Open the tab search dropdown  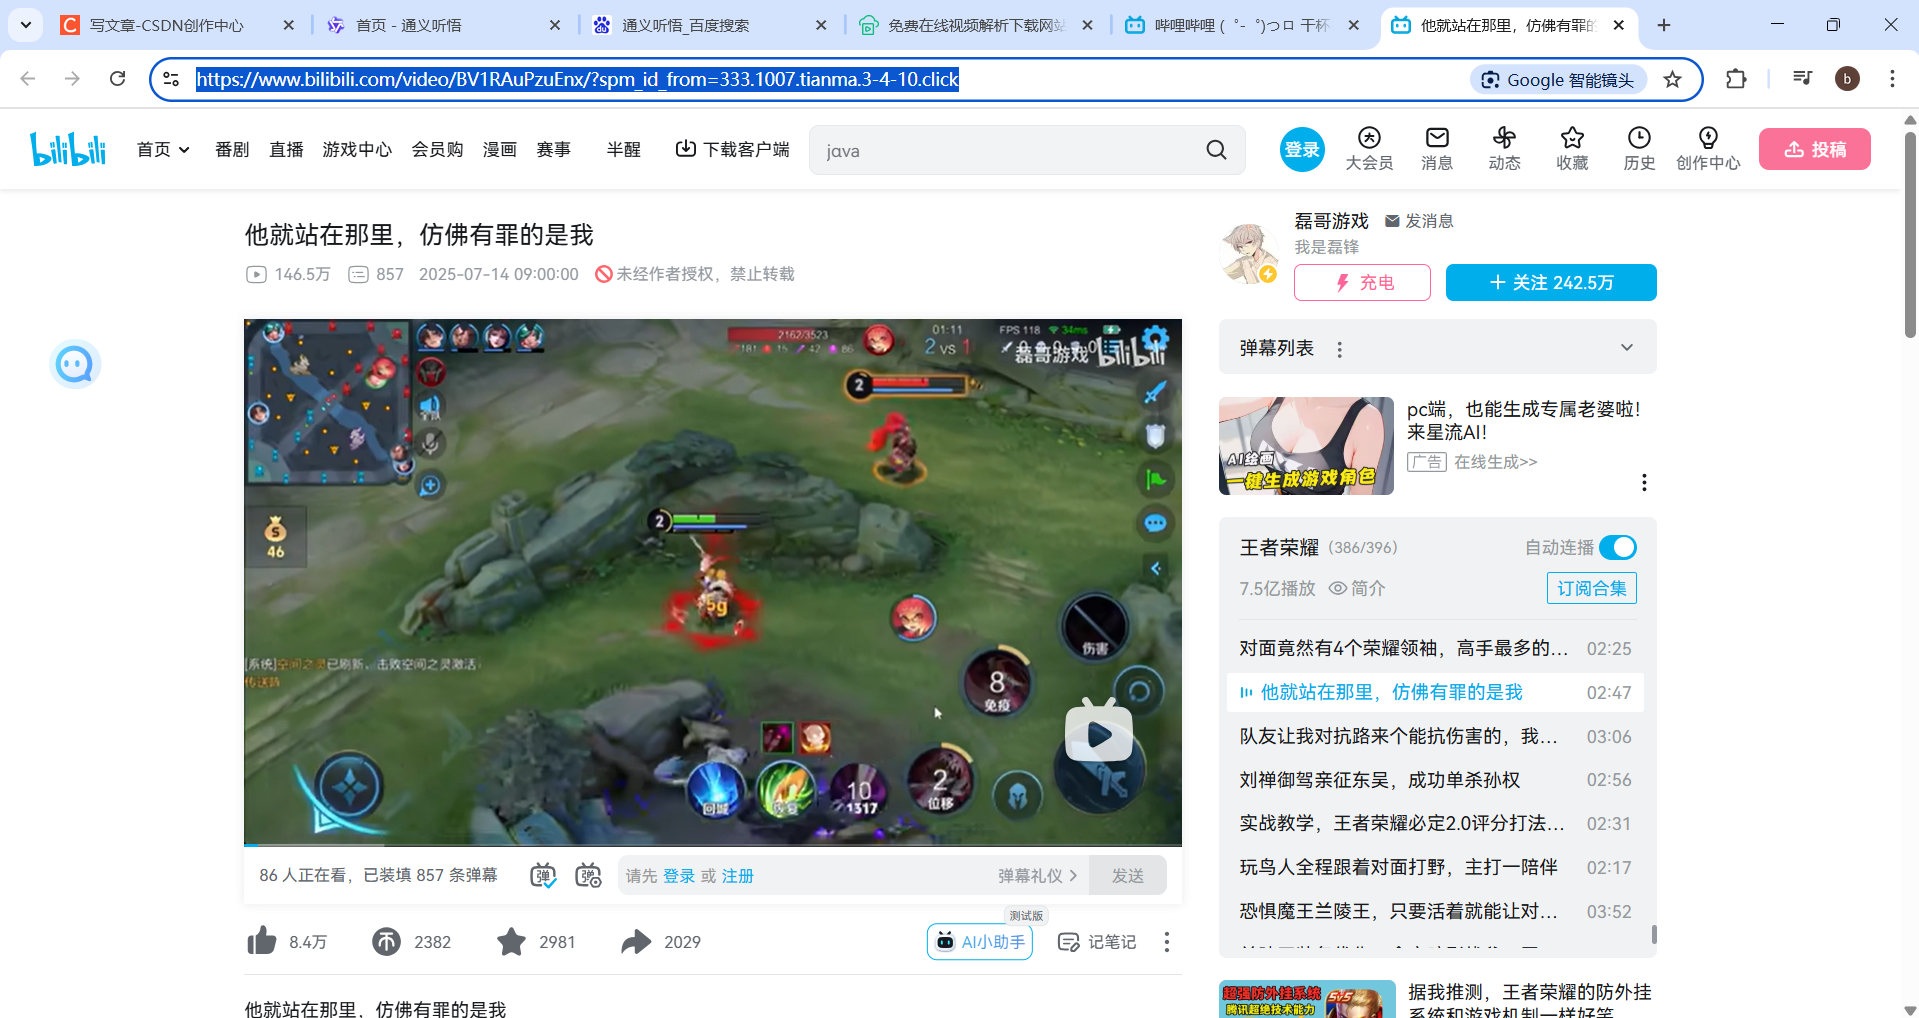point(25,25)
